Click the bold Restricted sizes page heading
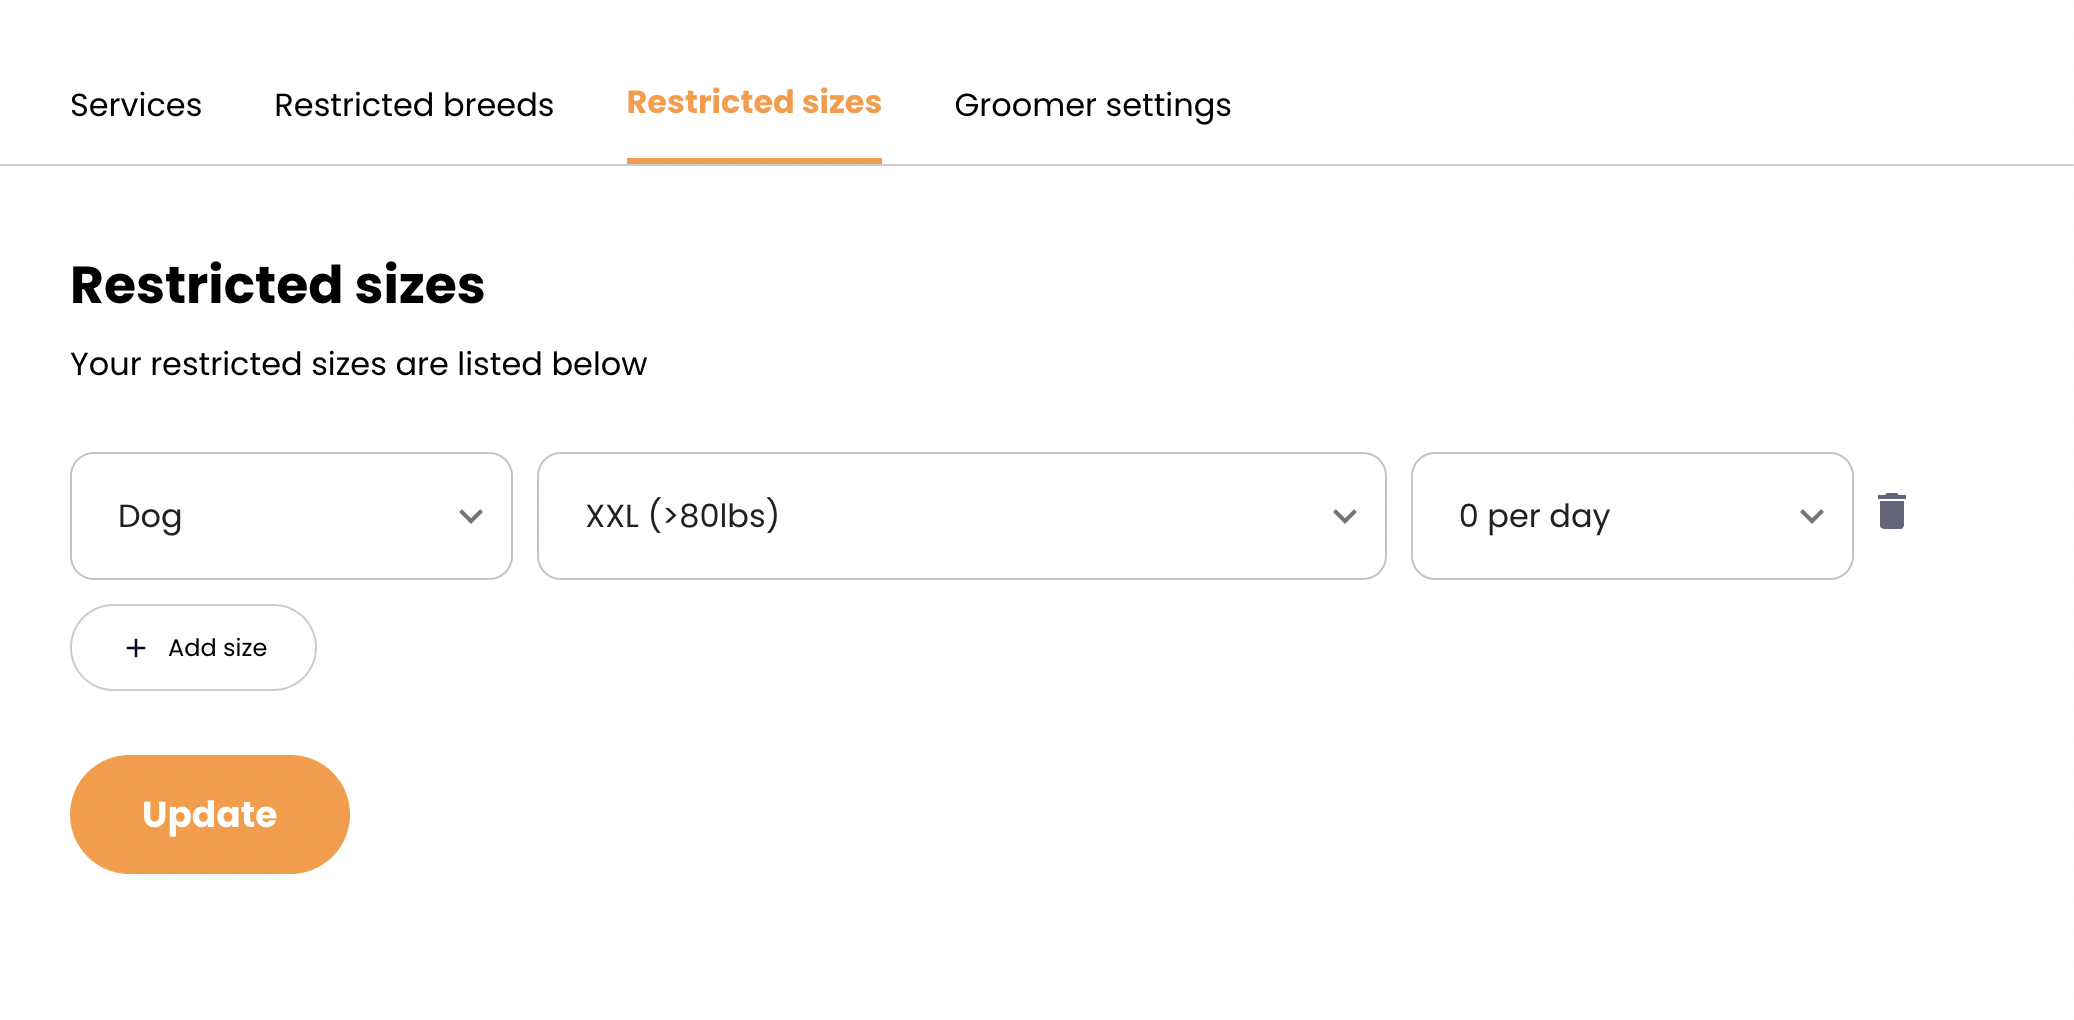The height and width of the screenshot is (1020, 2074). (277, 285)
